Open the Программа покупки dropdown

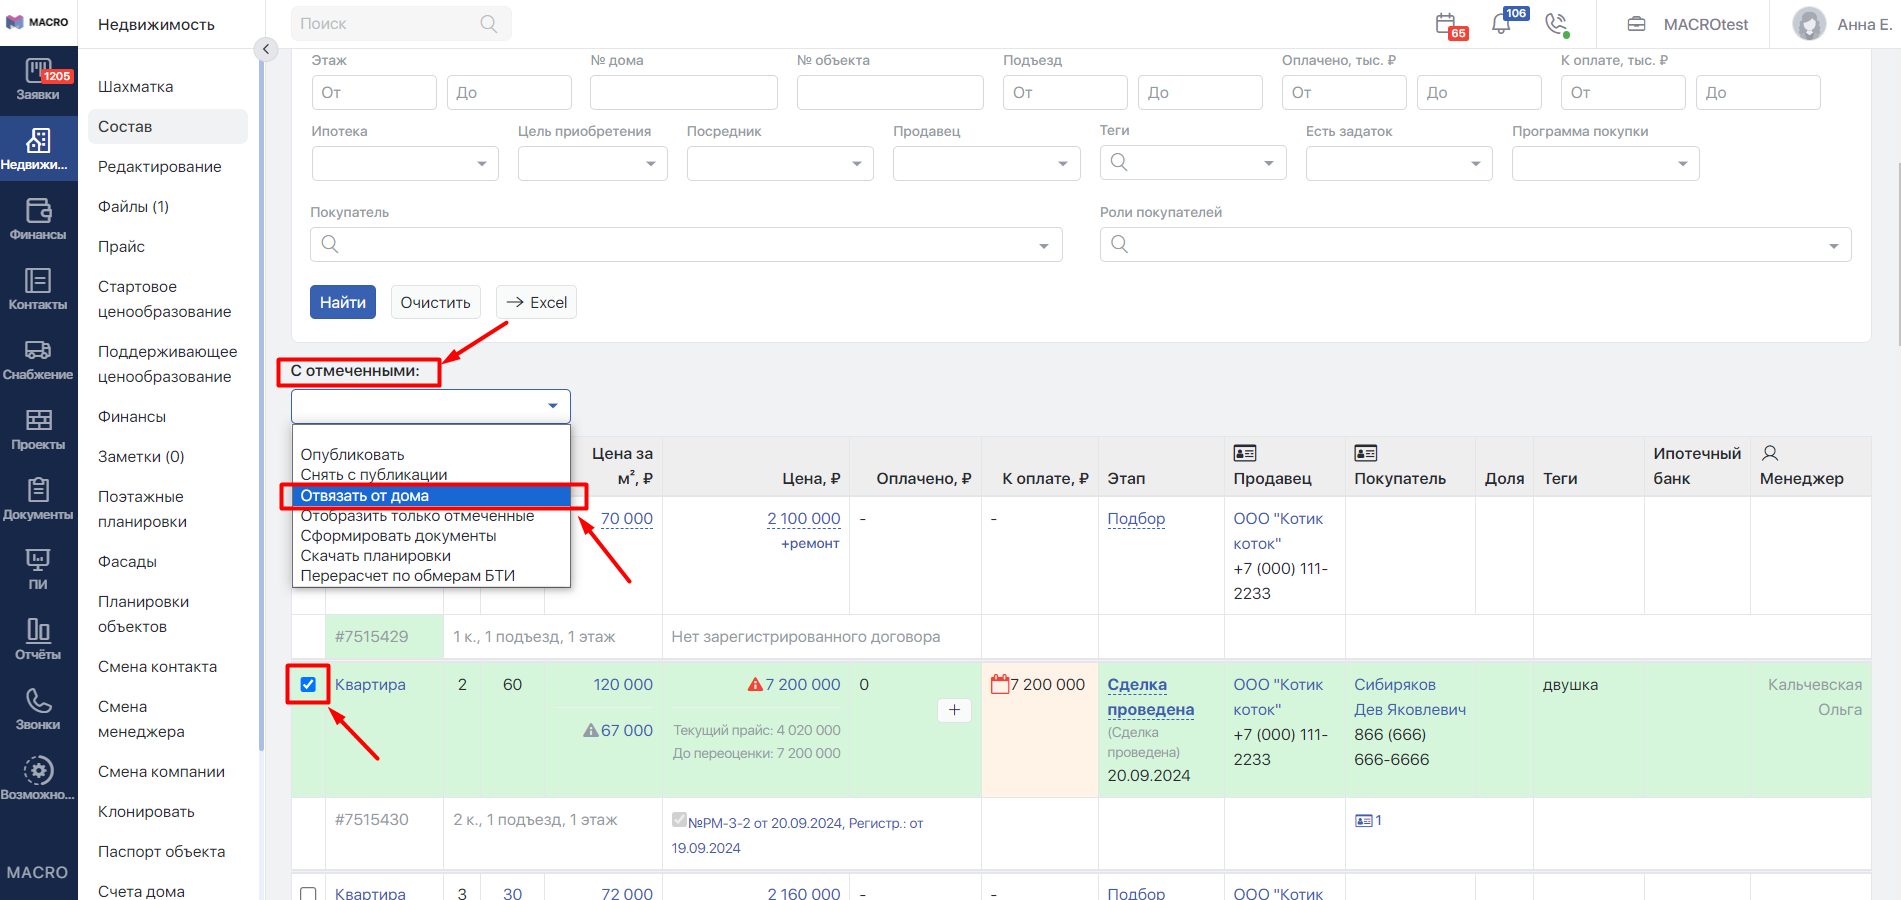1605,163
